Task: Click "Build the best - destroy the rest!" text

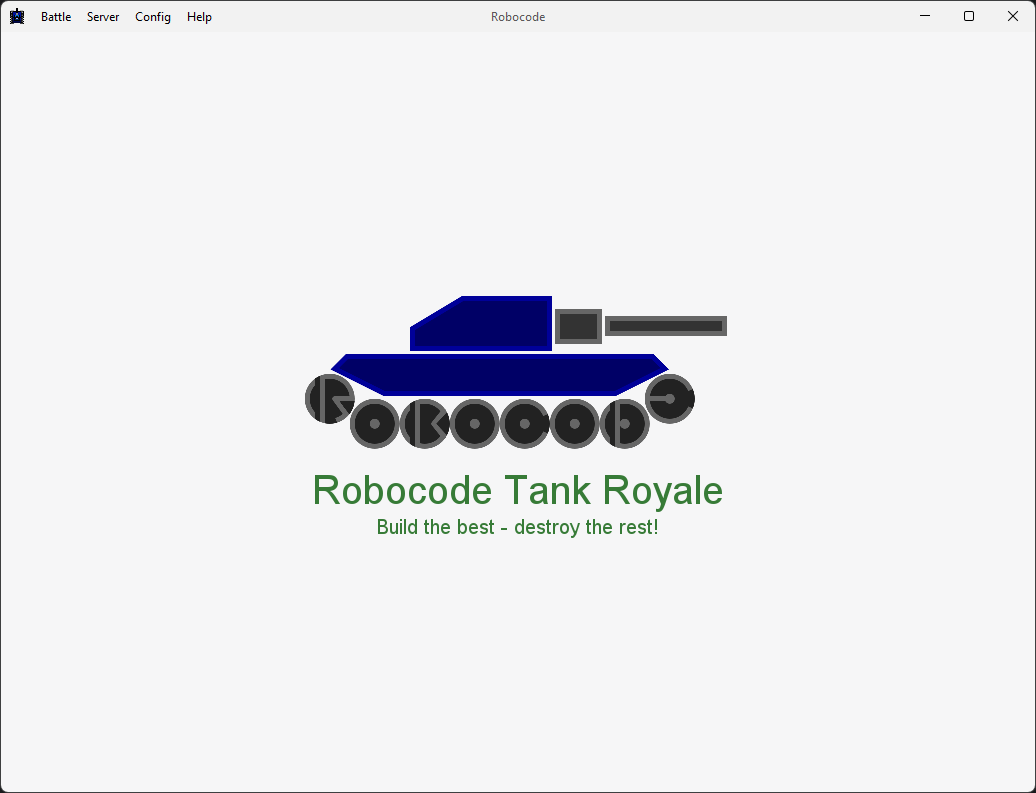Action: (x=517, y=527)
